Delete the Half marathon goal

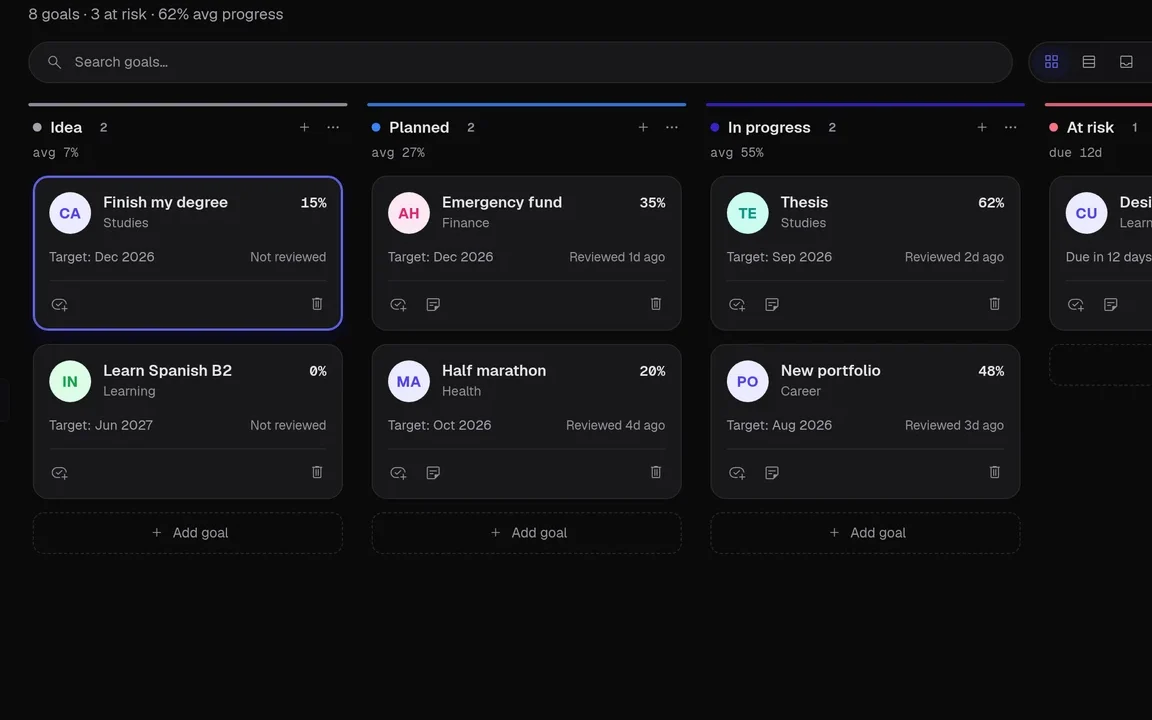pos(655,472)
